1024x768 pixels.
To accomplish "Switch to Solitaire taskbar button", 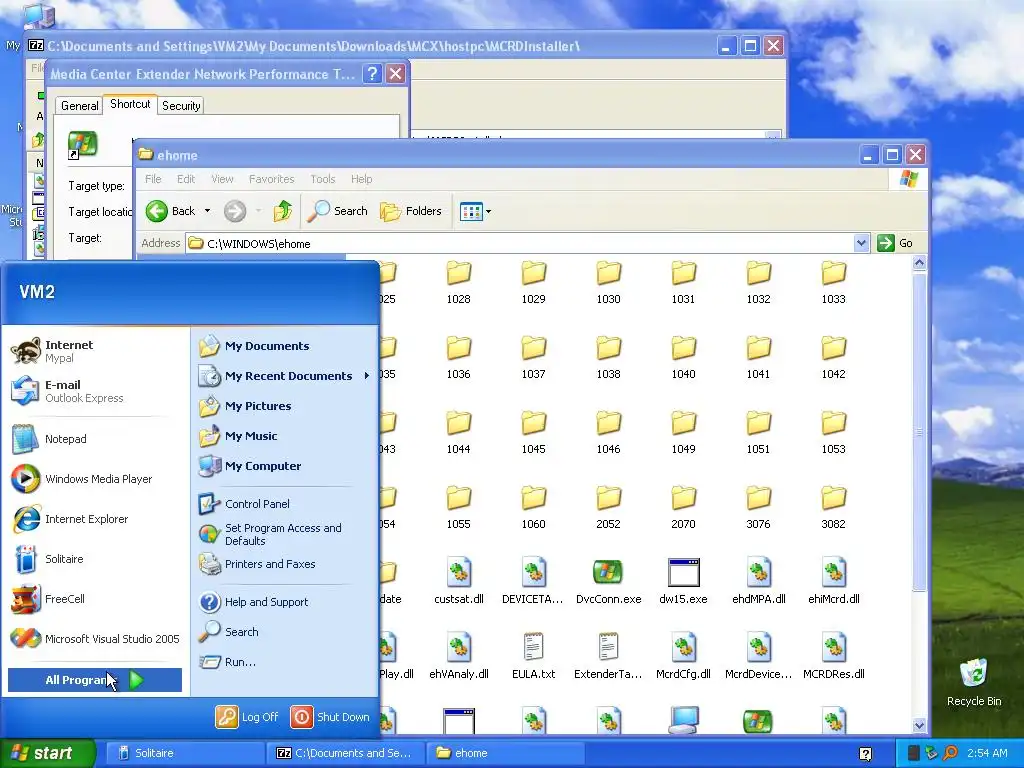I will (x=184, y=753).
